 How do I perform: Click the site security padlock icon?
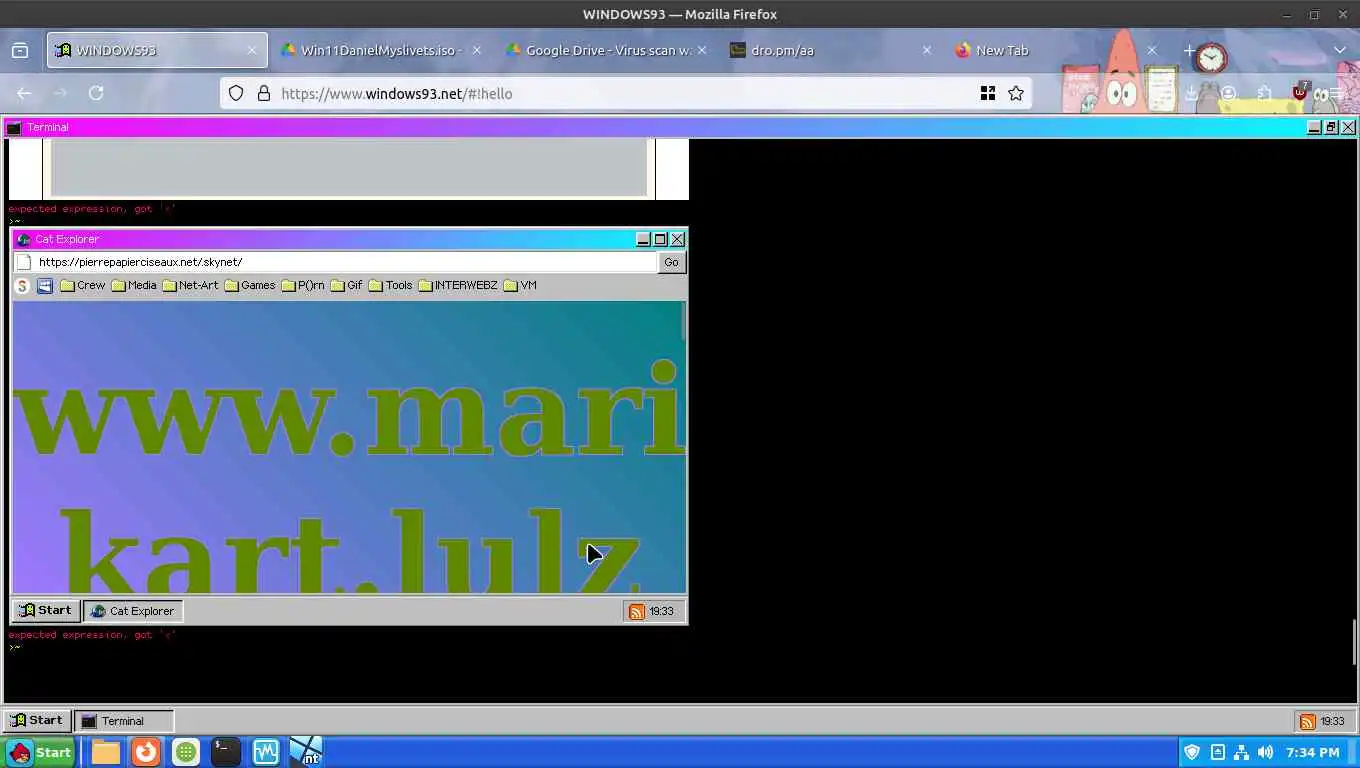click(264, 93)
